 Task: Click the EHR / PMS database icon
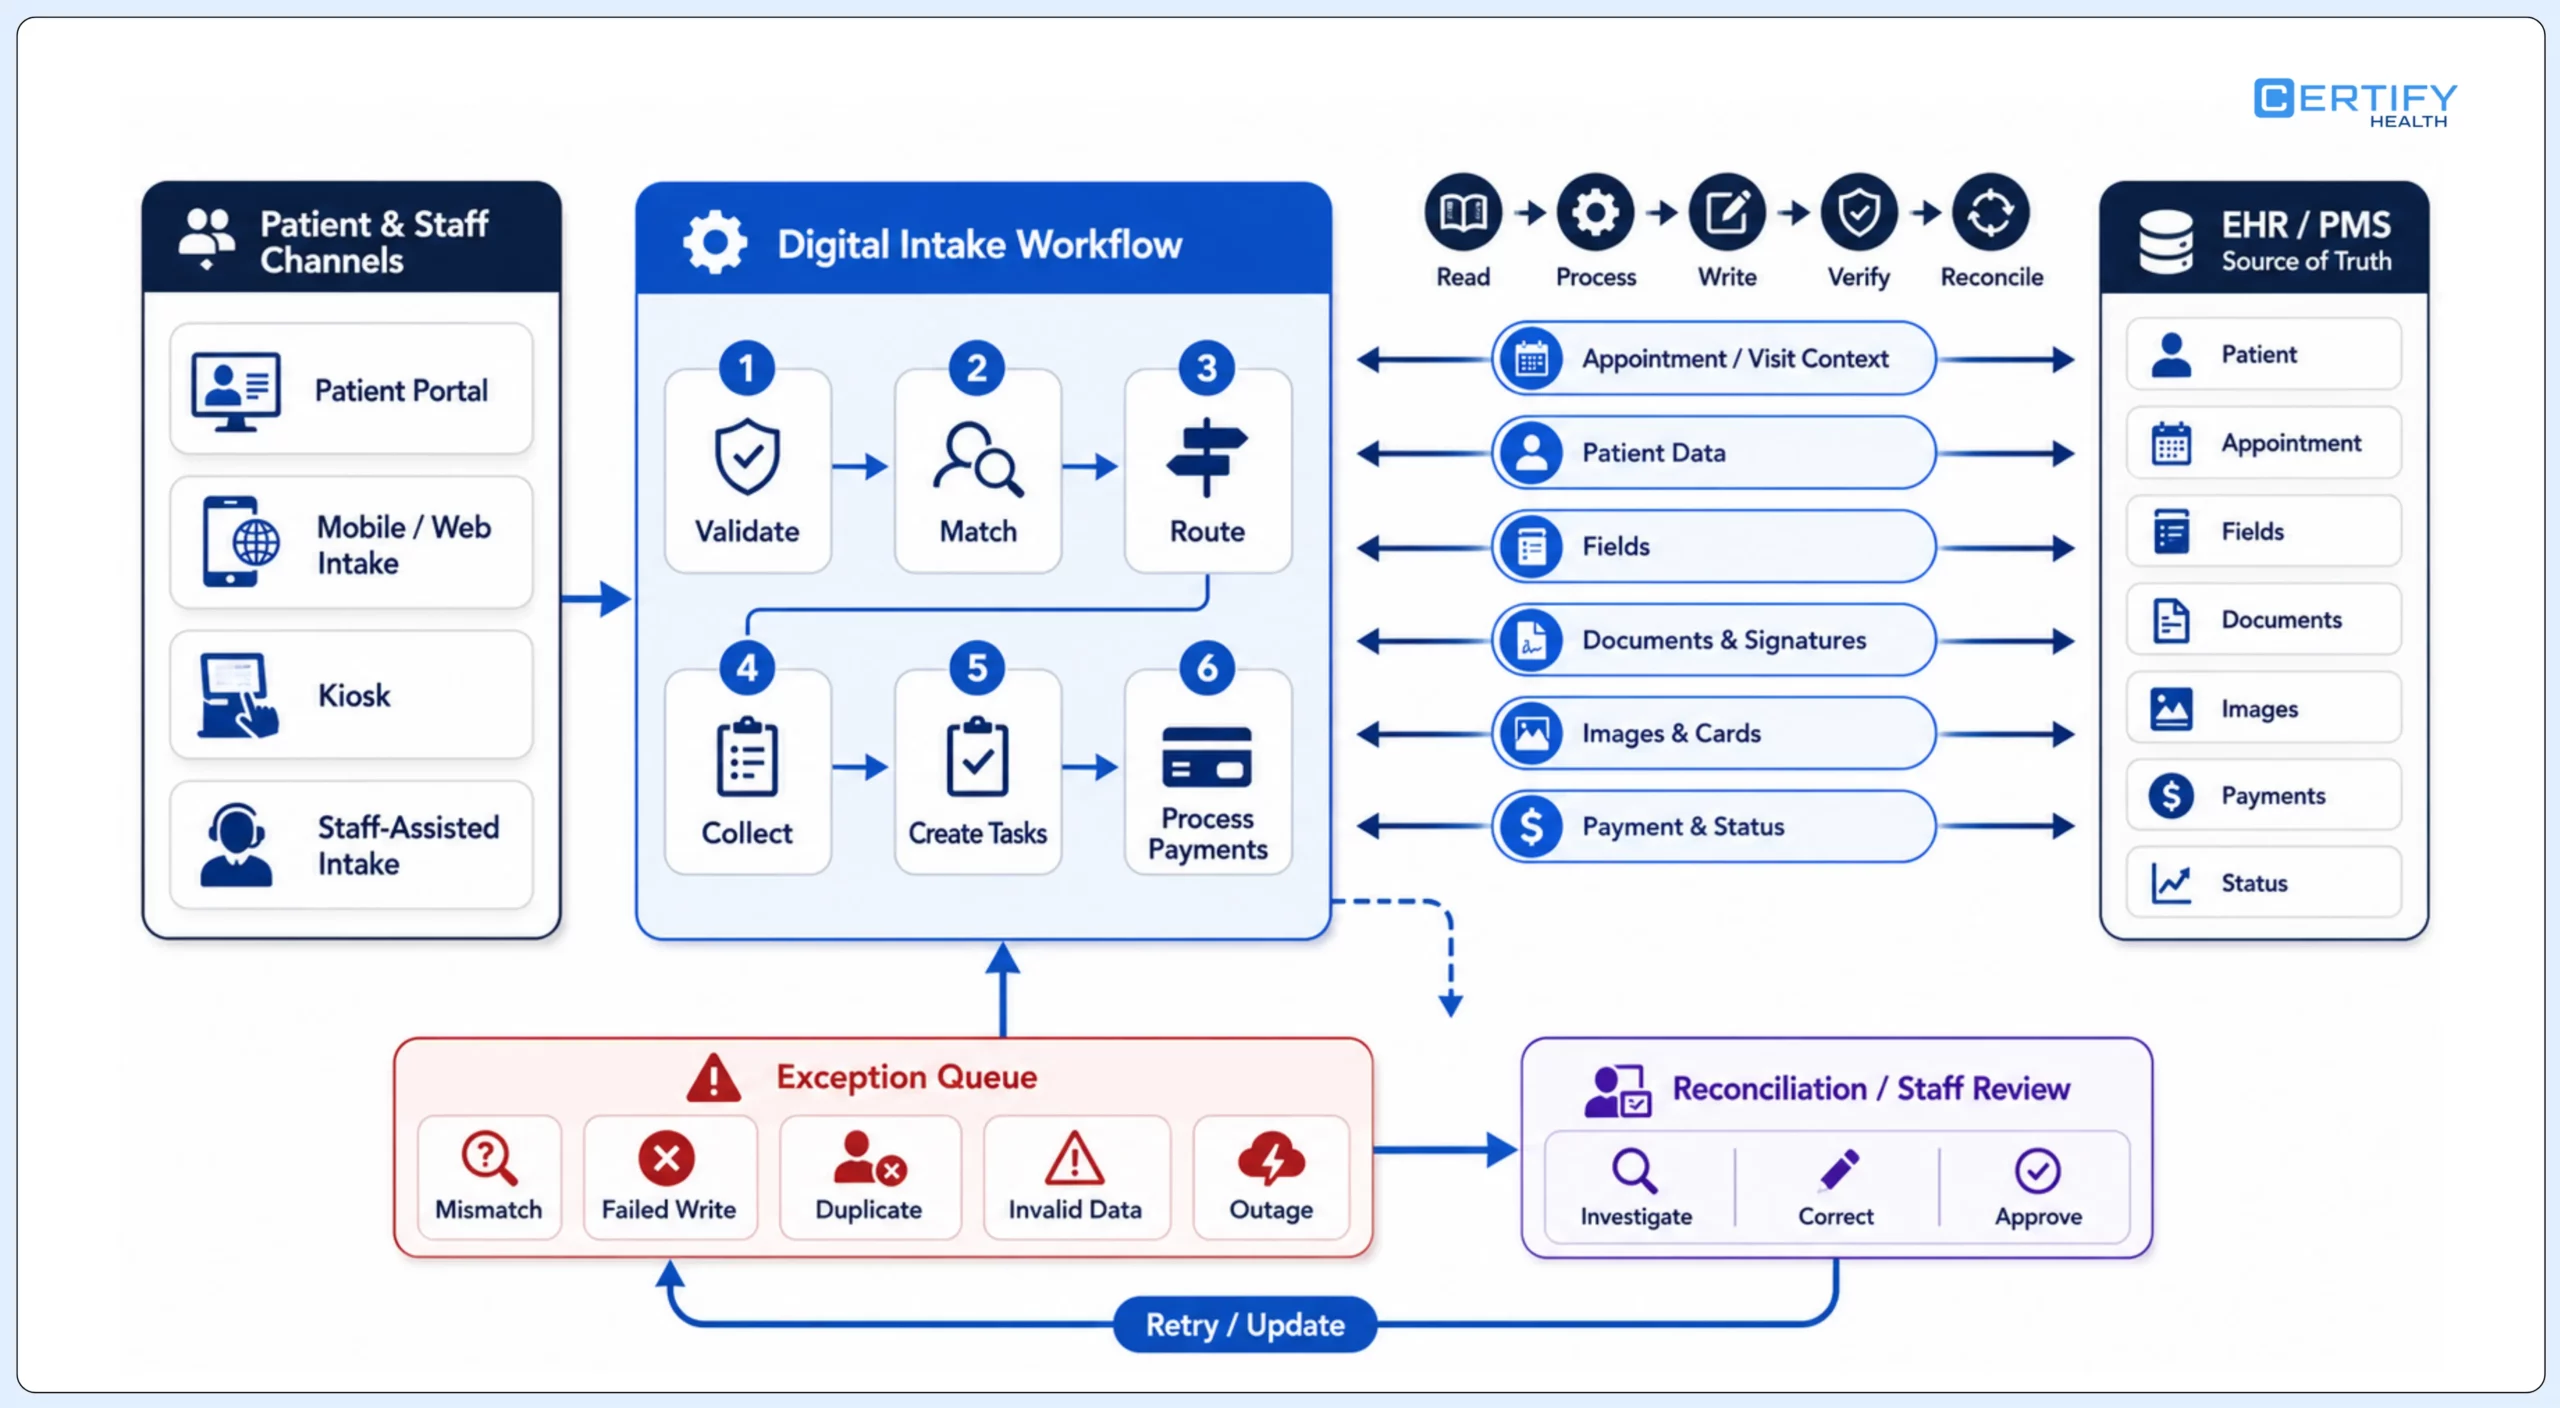click(x=2165, y=241)
